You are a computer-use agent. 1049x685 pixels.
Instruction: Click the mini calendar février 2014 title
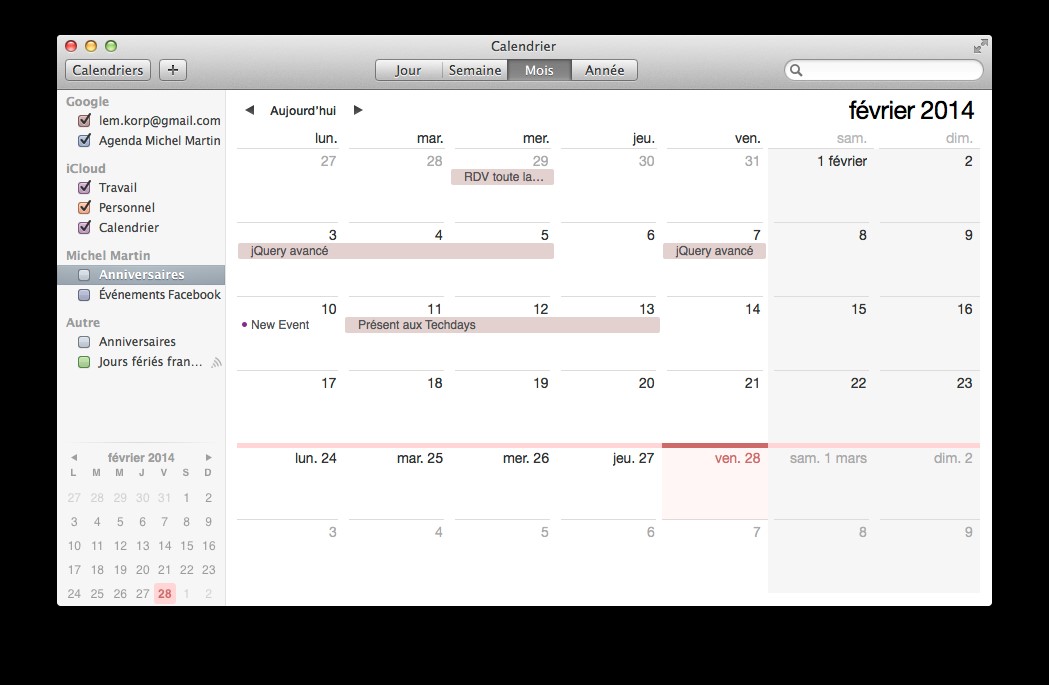pos(141,458)
